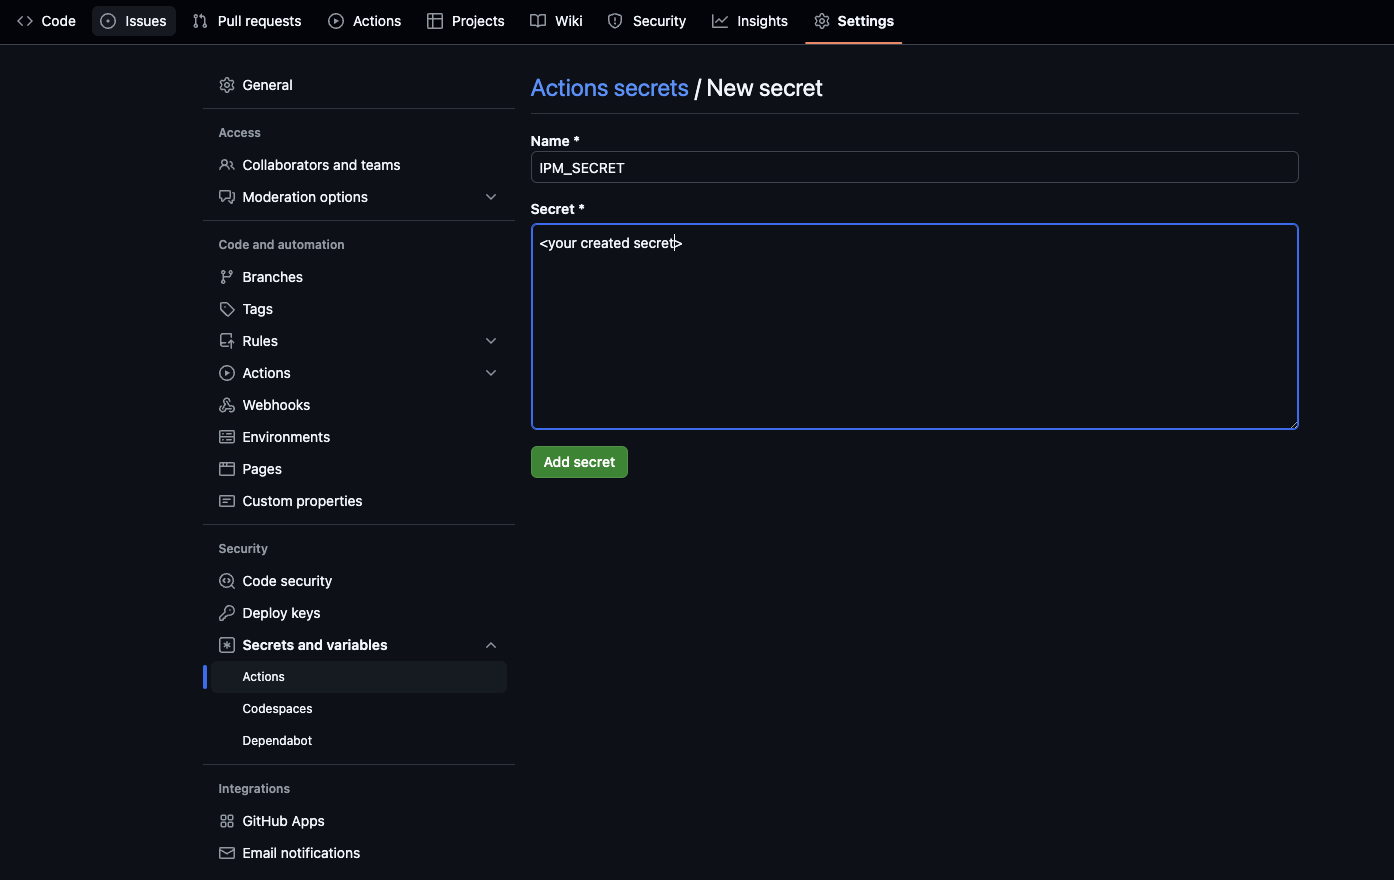
Task: Expand the Rules section chevron
Action: click(491, 341)
